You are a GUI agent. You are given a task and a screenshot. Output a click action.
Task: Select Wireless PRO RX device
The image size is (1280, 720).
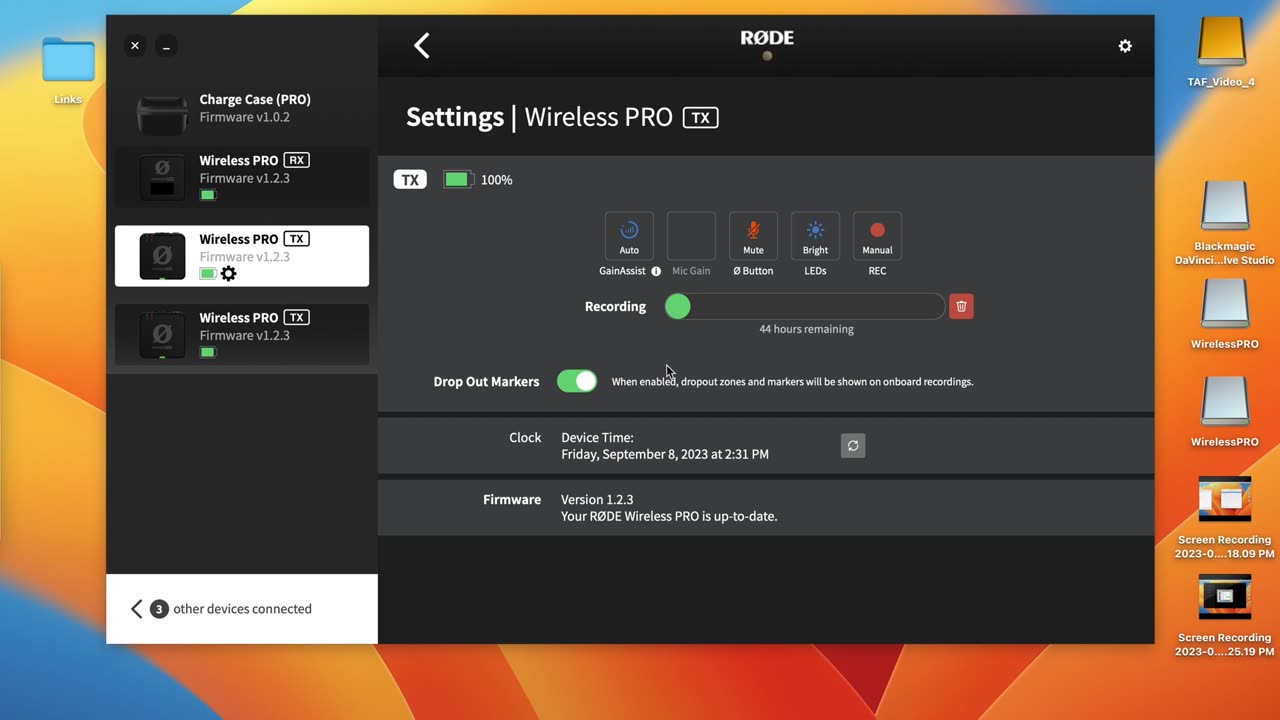[x=242, y=177]
